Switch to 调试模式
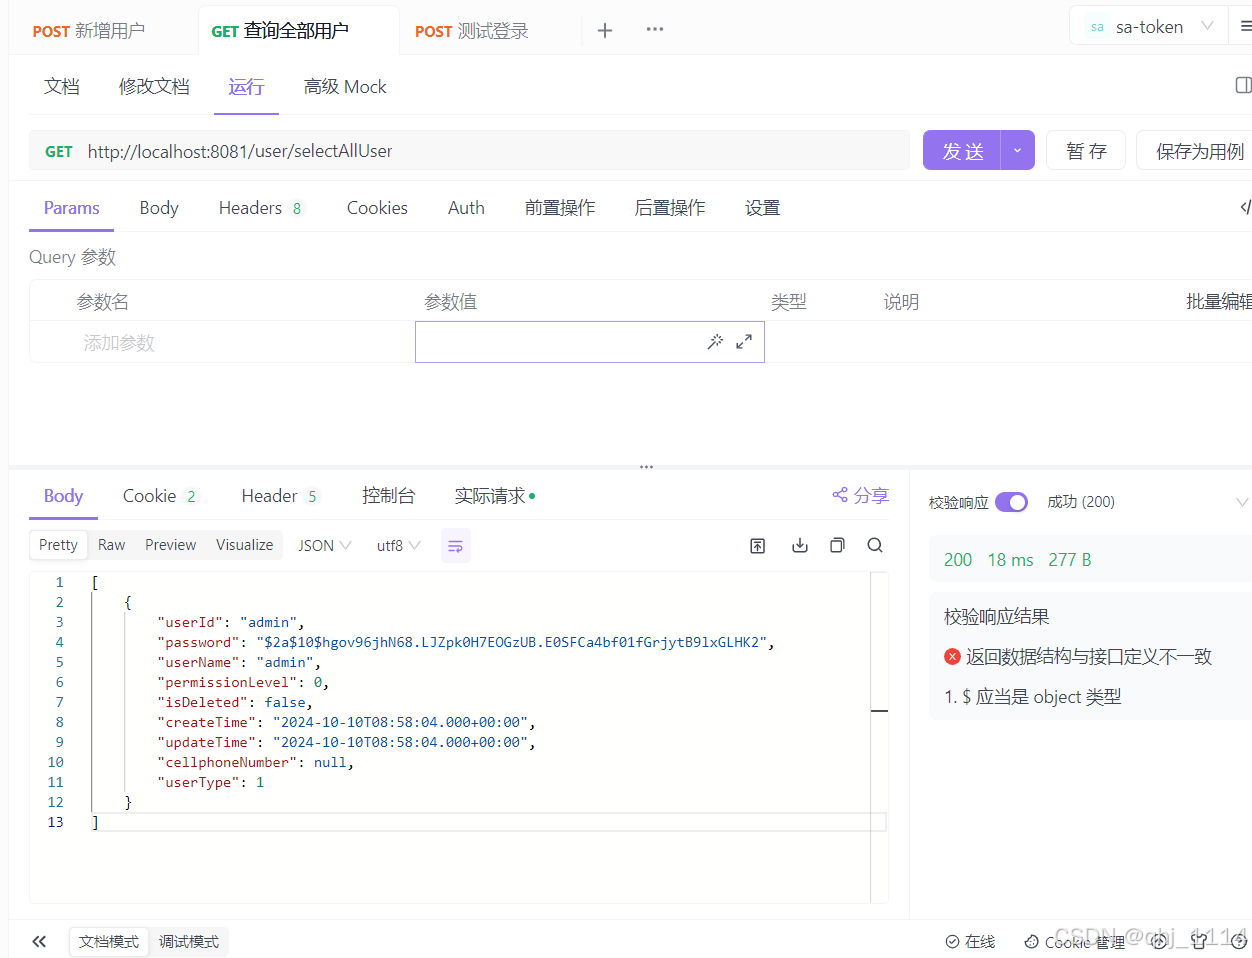Viewport: 1252px width, 958px height. [189, 941]
